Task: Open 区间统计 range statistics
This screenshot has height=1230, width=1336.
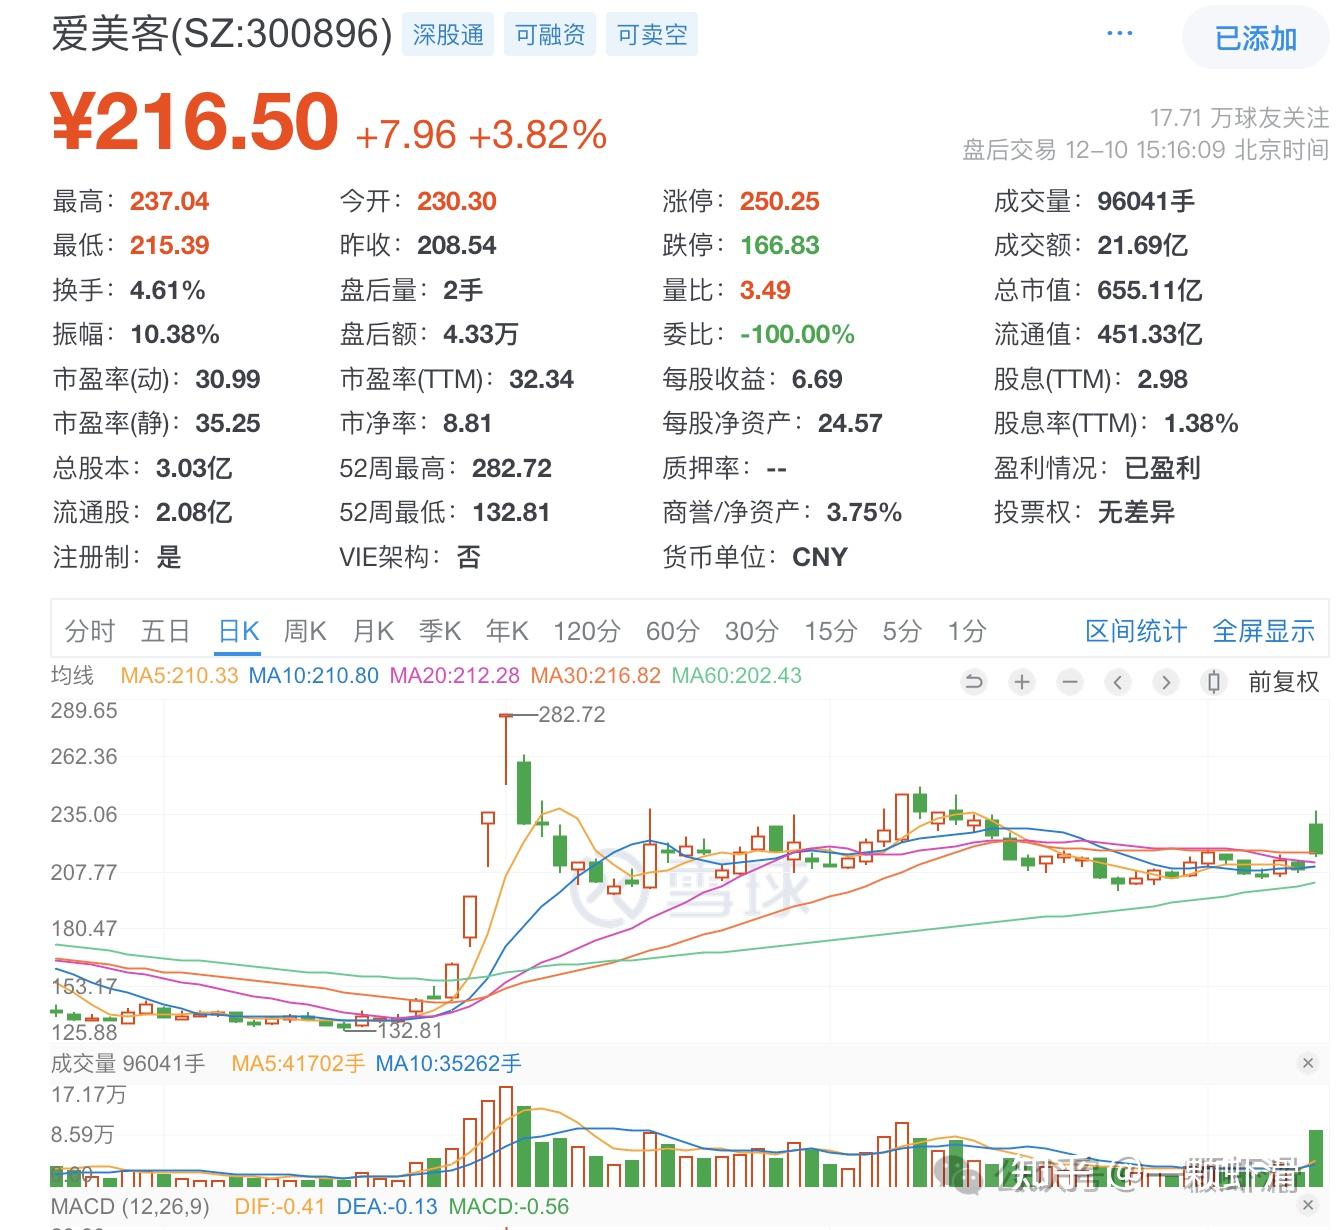Action: 1136,631
